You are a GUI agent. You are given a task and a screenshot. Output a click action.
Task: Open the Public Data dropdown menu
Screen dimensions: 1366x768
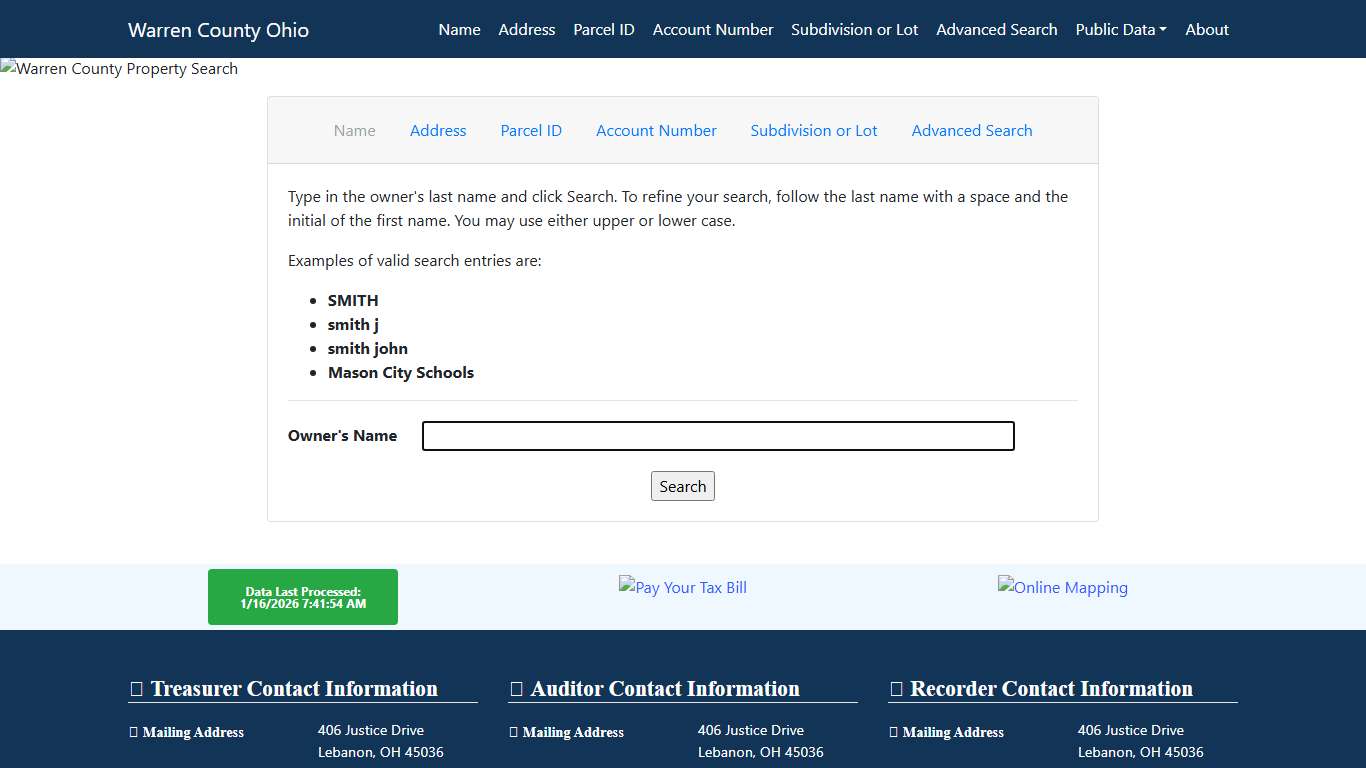coord(1120,29)
